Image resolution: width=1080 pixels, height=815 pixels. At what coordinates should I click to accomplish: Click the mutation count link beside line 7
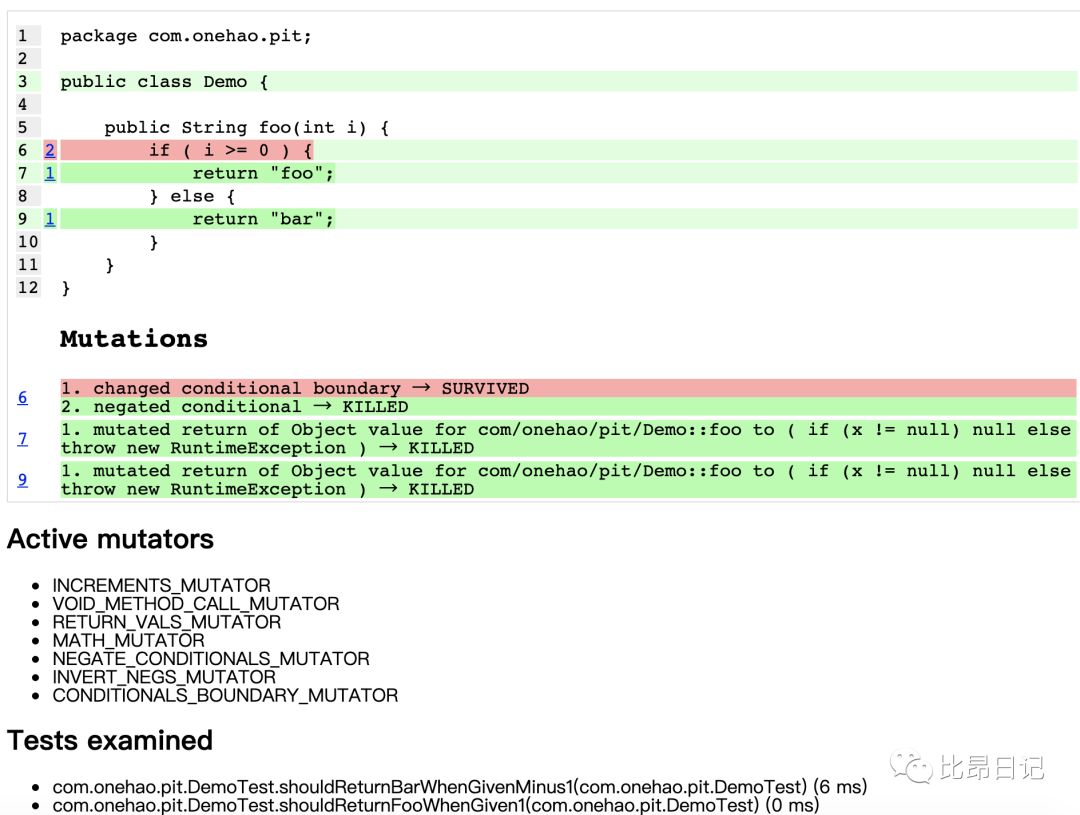pyautogui.click(x=50, y=173)
